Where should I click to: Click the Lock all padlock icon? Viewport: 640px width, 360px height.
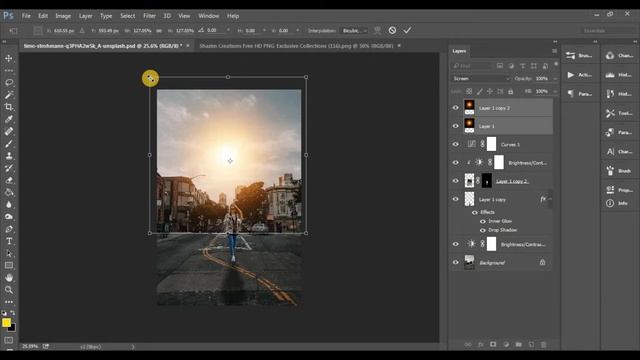511,91
